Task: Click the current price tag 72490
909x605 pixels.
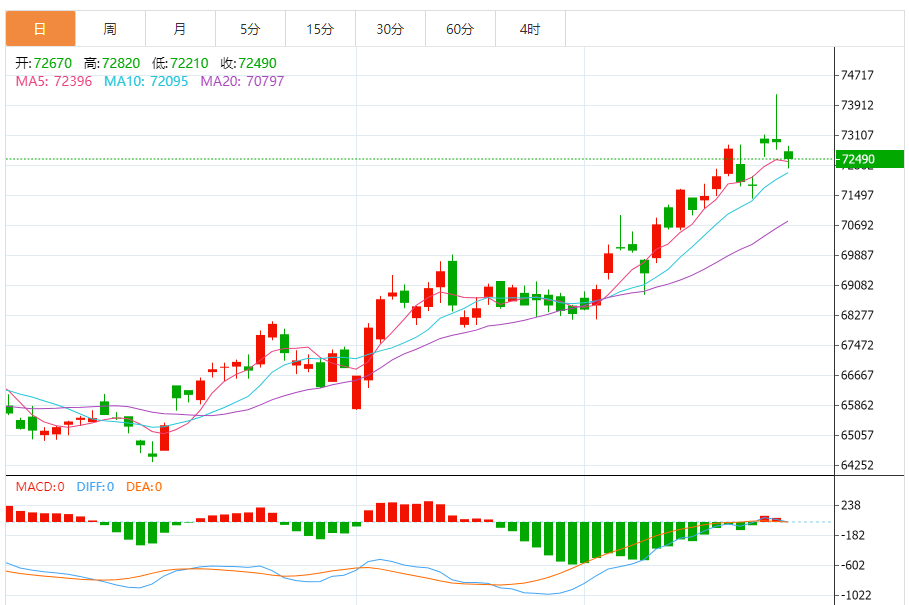Action: (x=870, y=159)
